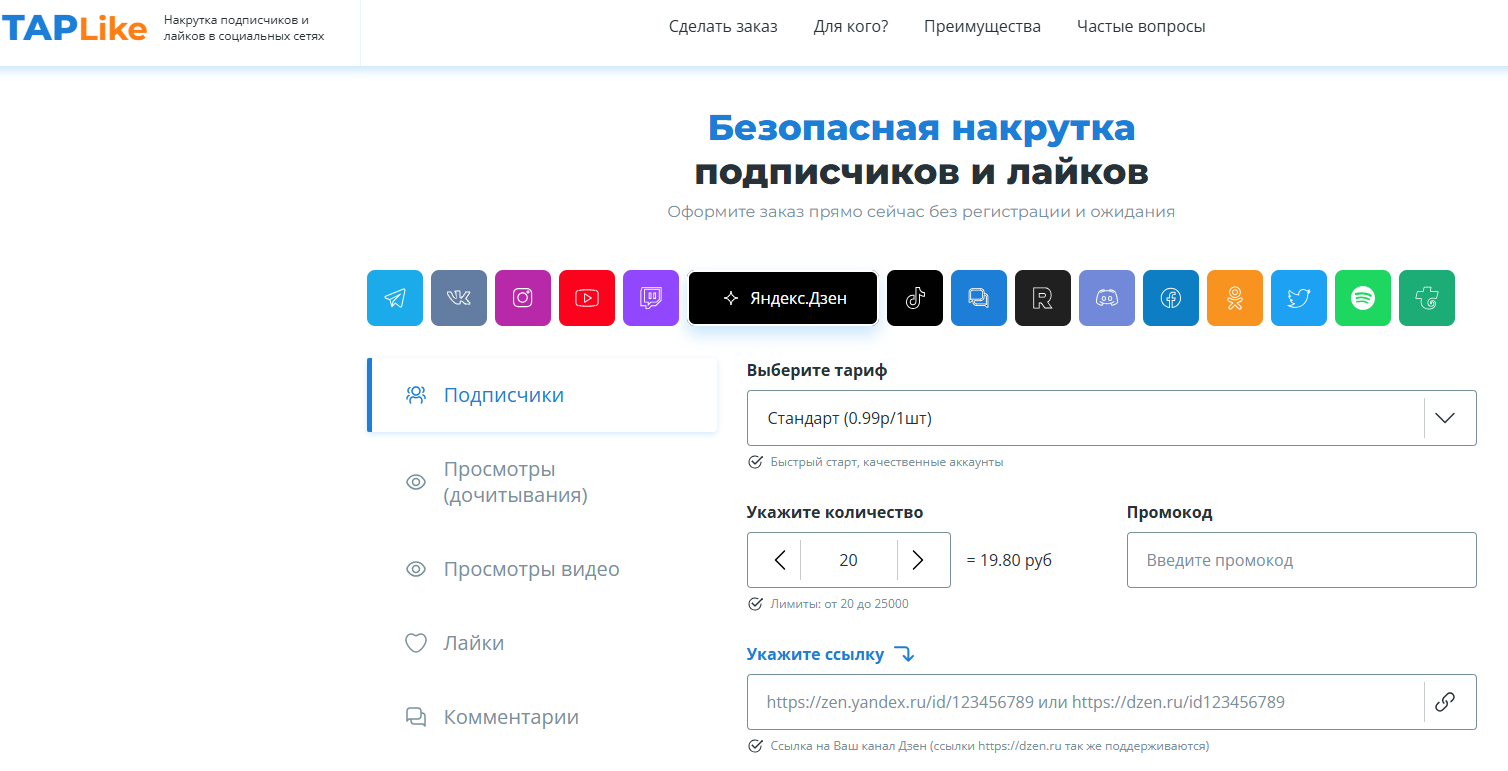The width and height of the screenshot is (1508, 771).
Task: Select the Facebook icon
Action: [1171, 298]
